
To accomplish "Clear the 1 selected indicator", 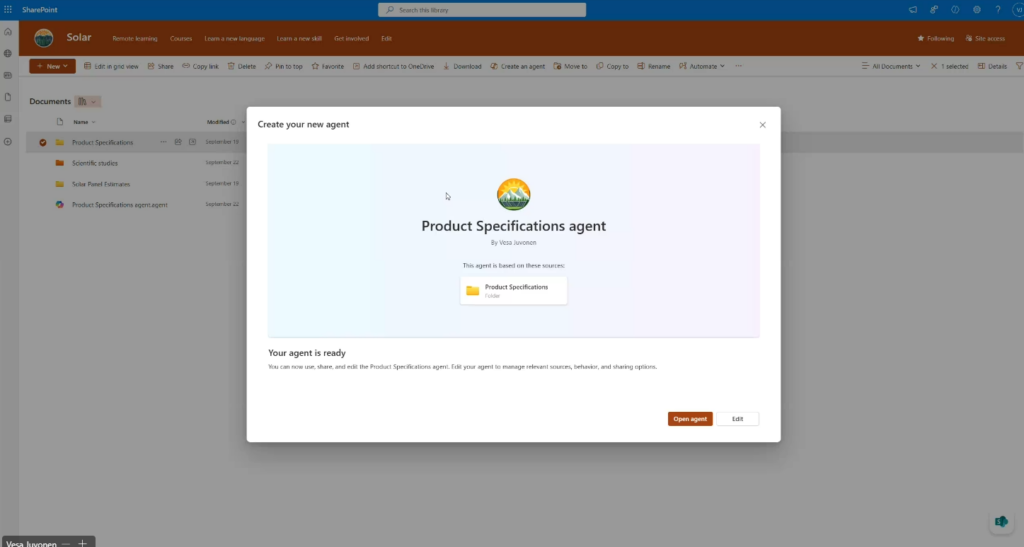I will (x=949, y=66).
